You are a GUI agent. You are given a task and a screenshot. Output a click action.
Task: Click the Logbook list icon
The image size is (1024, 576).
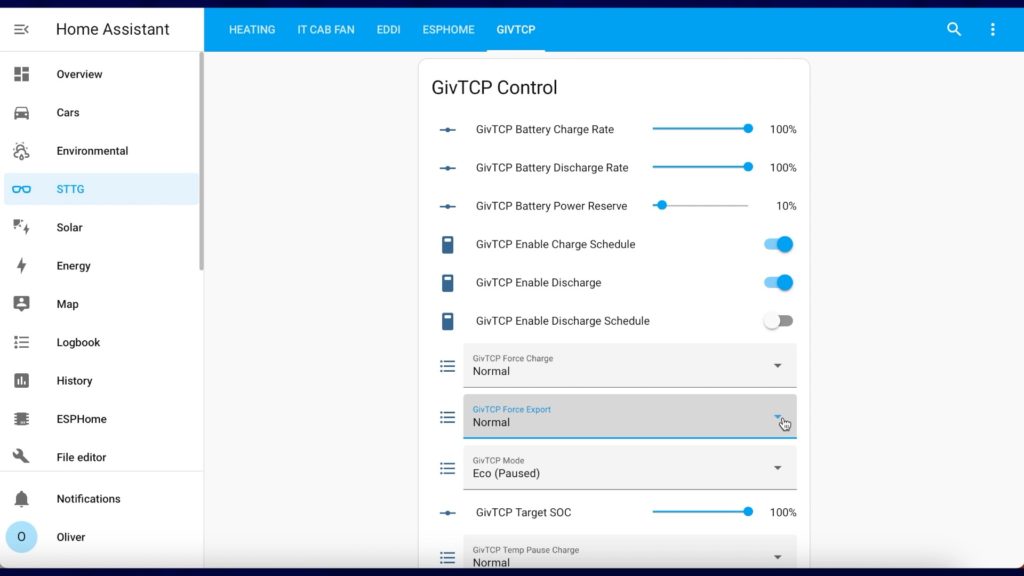pos(22,342)
